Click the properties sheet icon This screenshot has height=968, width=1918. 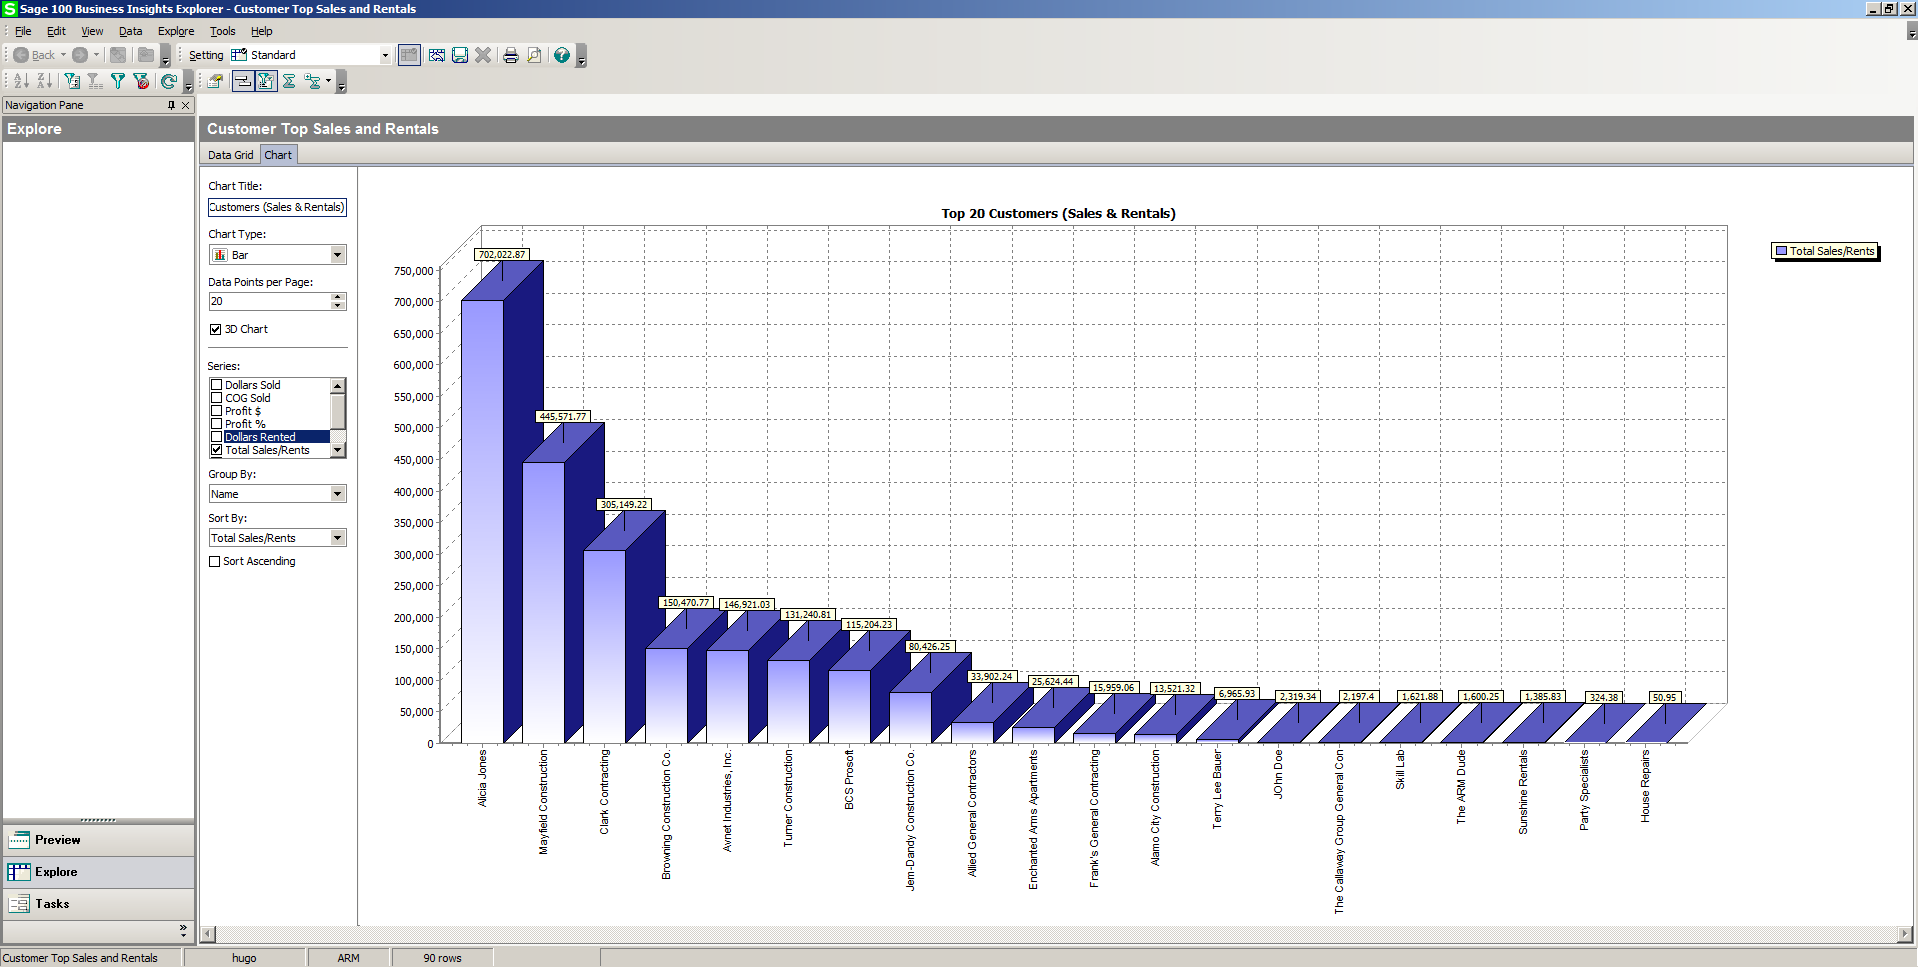click(x=215, y=81)
